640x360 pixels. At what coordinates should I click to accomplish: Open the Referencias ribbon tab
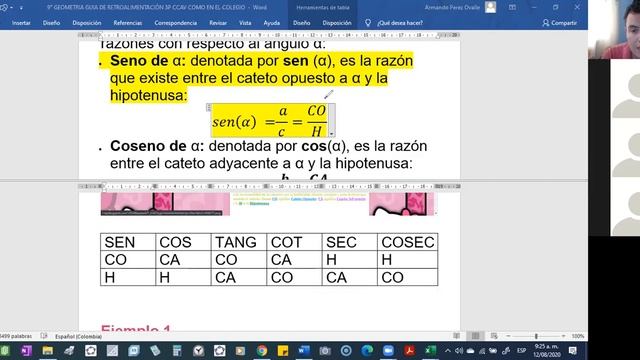[x=128, y=23]
